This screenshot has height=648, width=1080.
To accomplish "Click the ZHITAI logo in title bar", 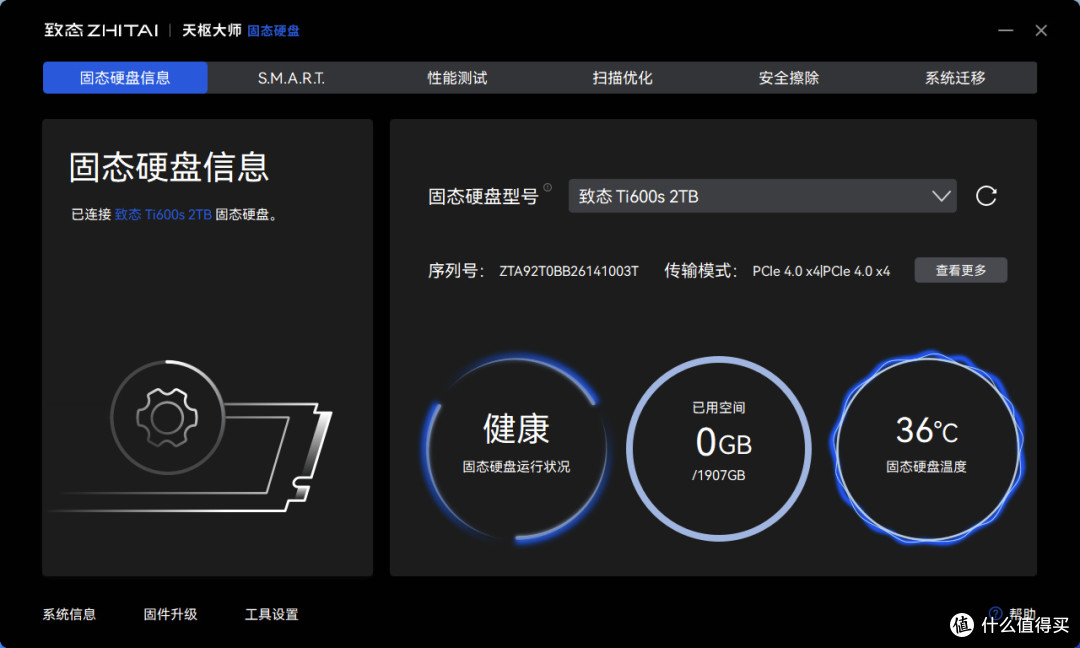I will (101, 30).
